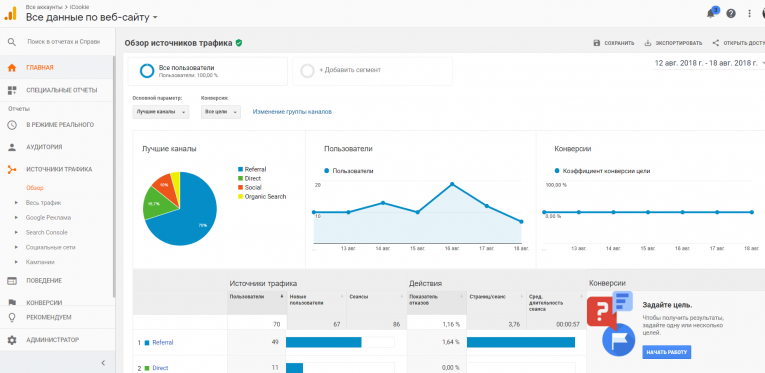
Task: Collapse the sidebar with the chevron
Action: tap(103, 363)
